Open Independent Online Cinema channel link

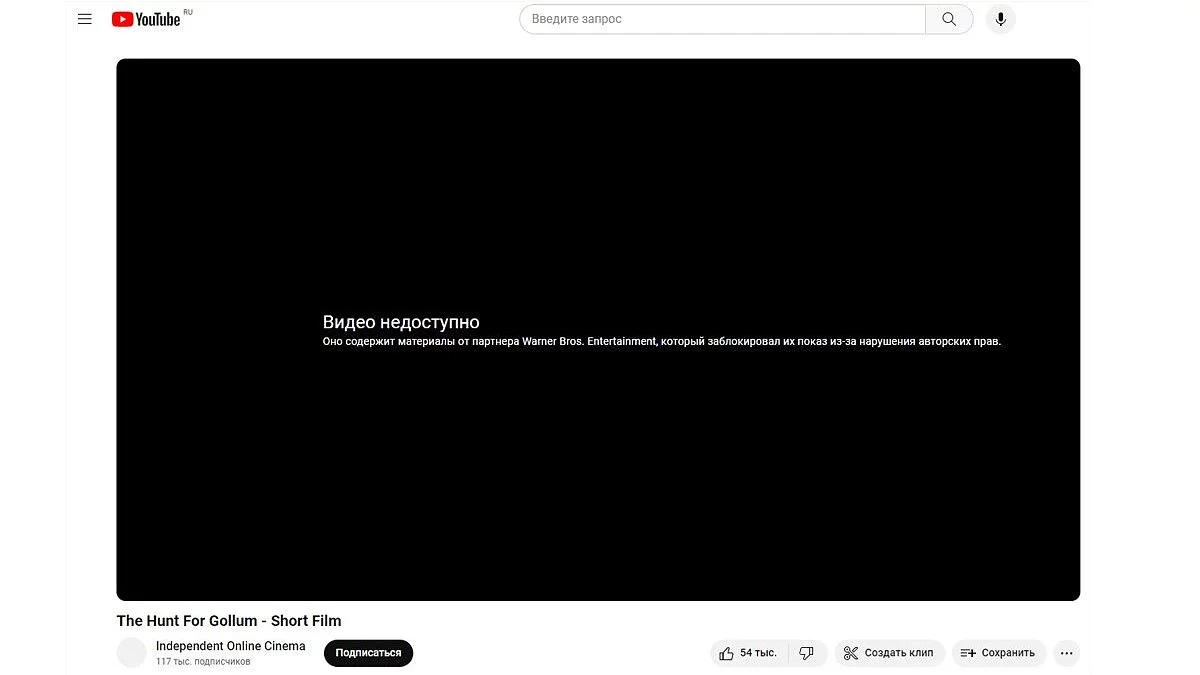pyautogui.click(x=231, y=646)
